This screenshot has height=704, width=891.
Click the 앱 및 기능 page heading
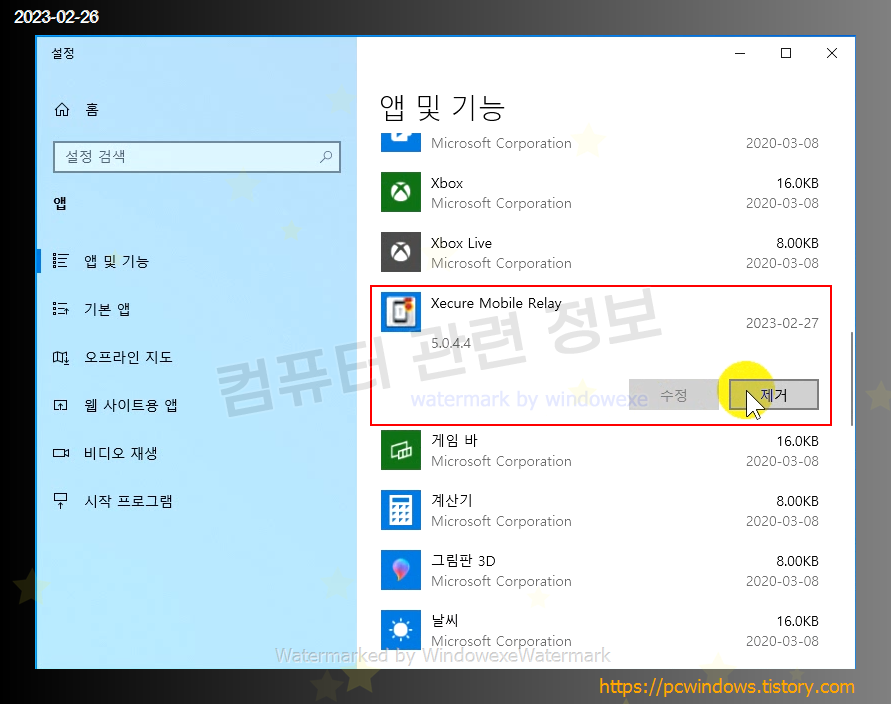click(x=442, y=108)
